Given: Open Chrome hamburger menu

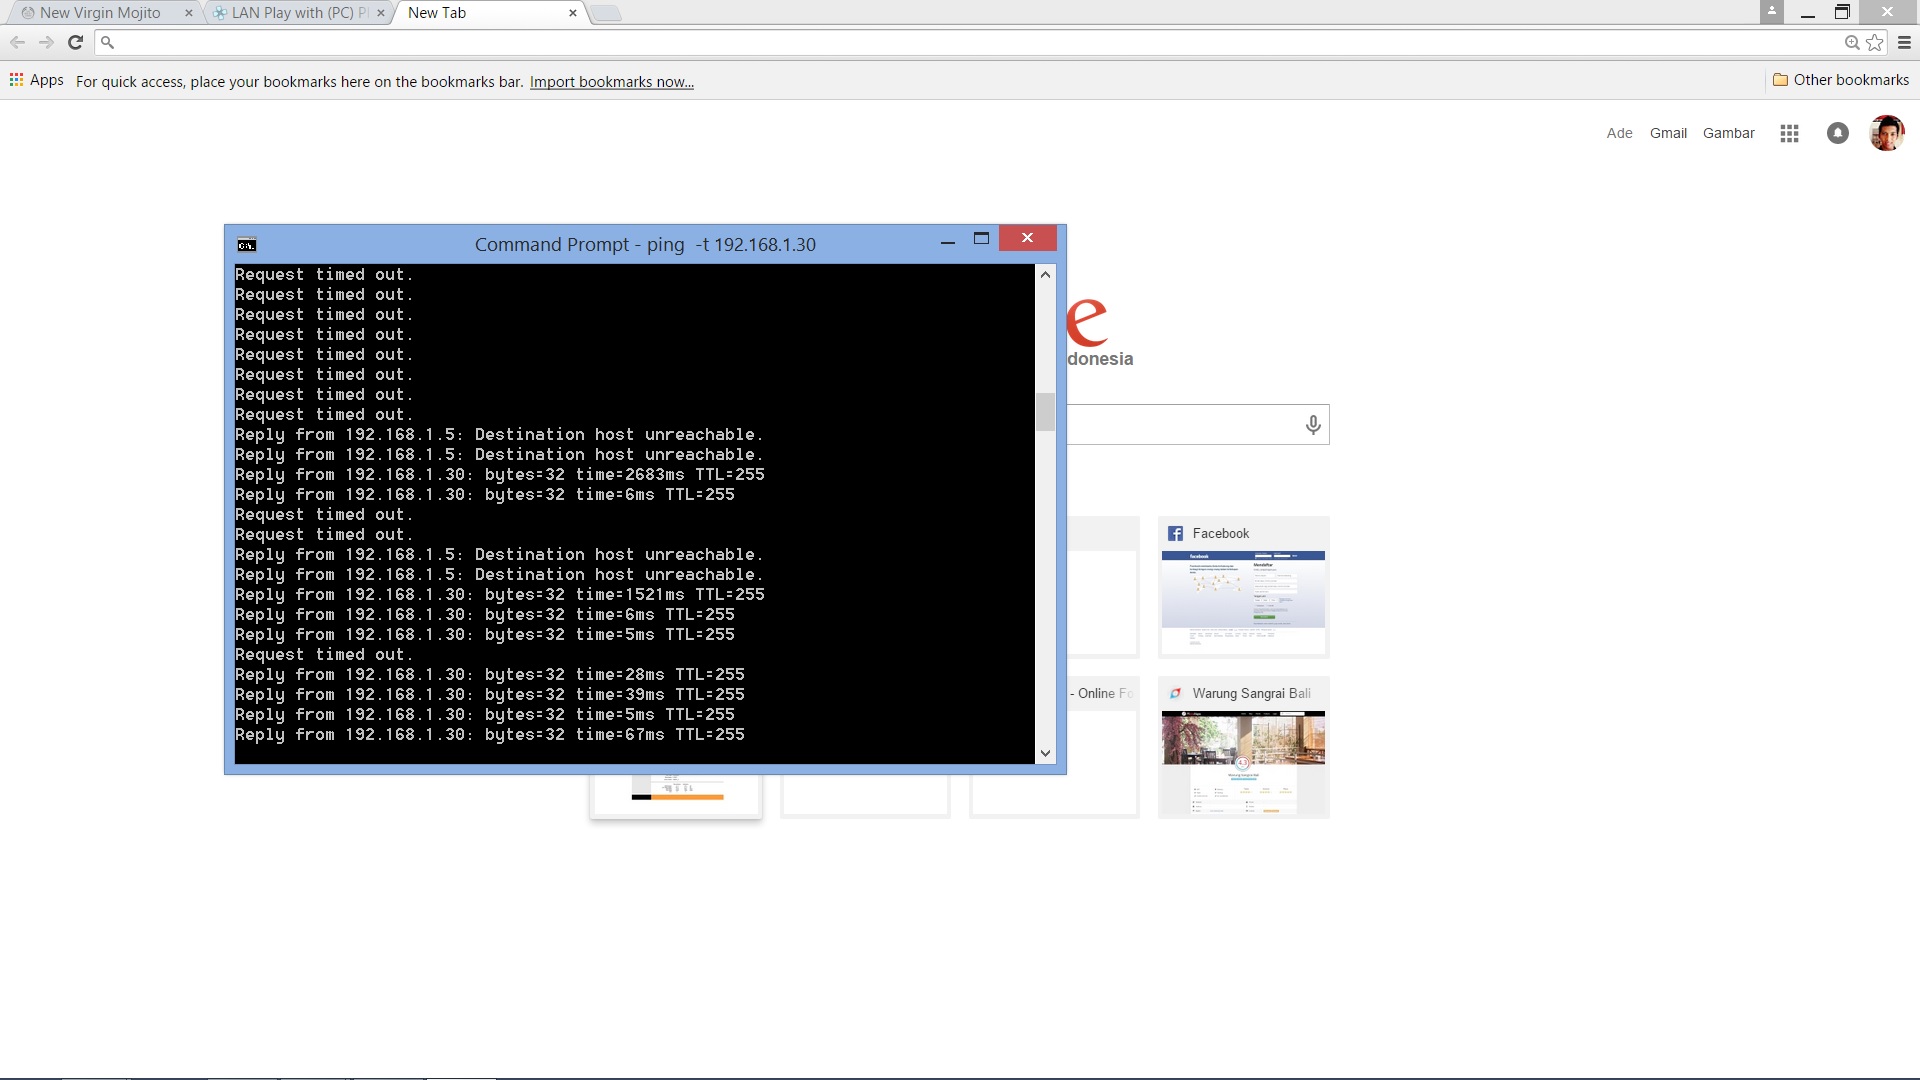Looking at the screenshot, I should point(1904,42).
